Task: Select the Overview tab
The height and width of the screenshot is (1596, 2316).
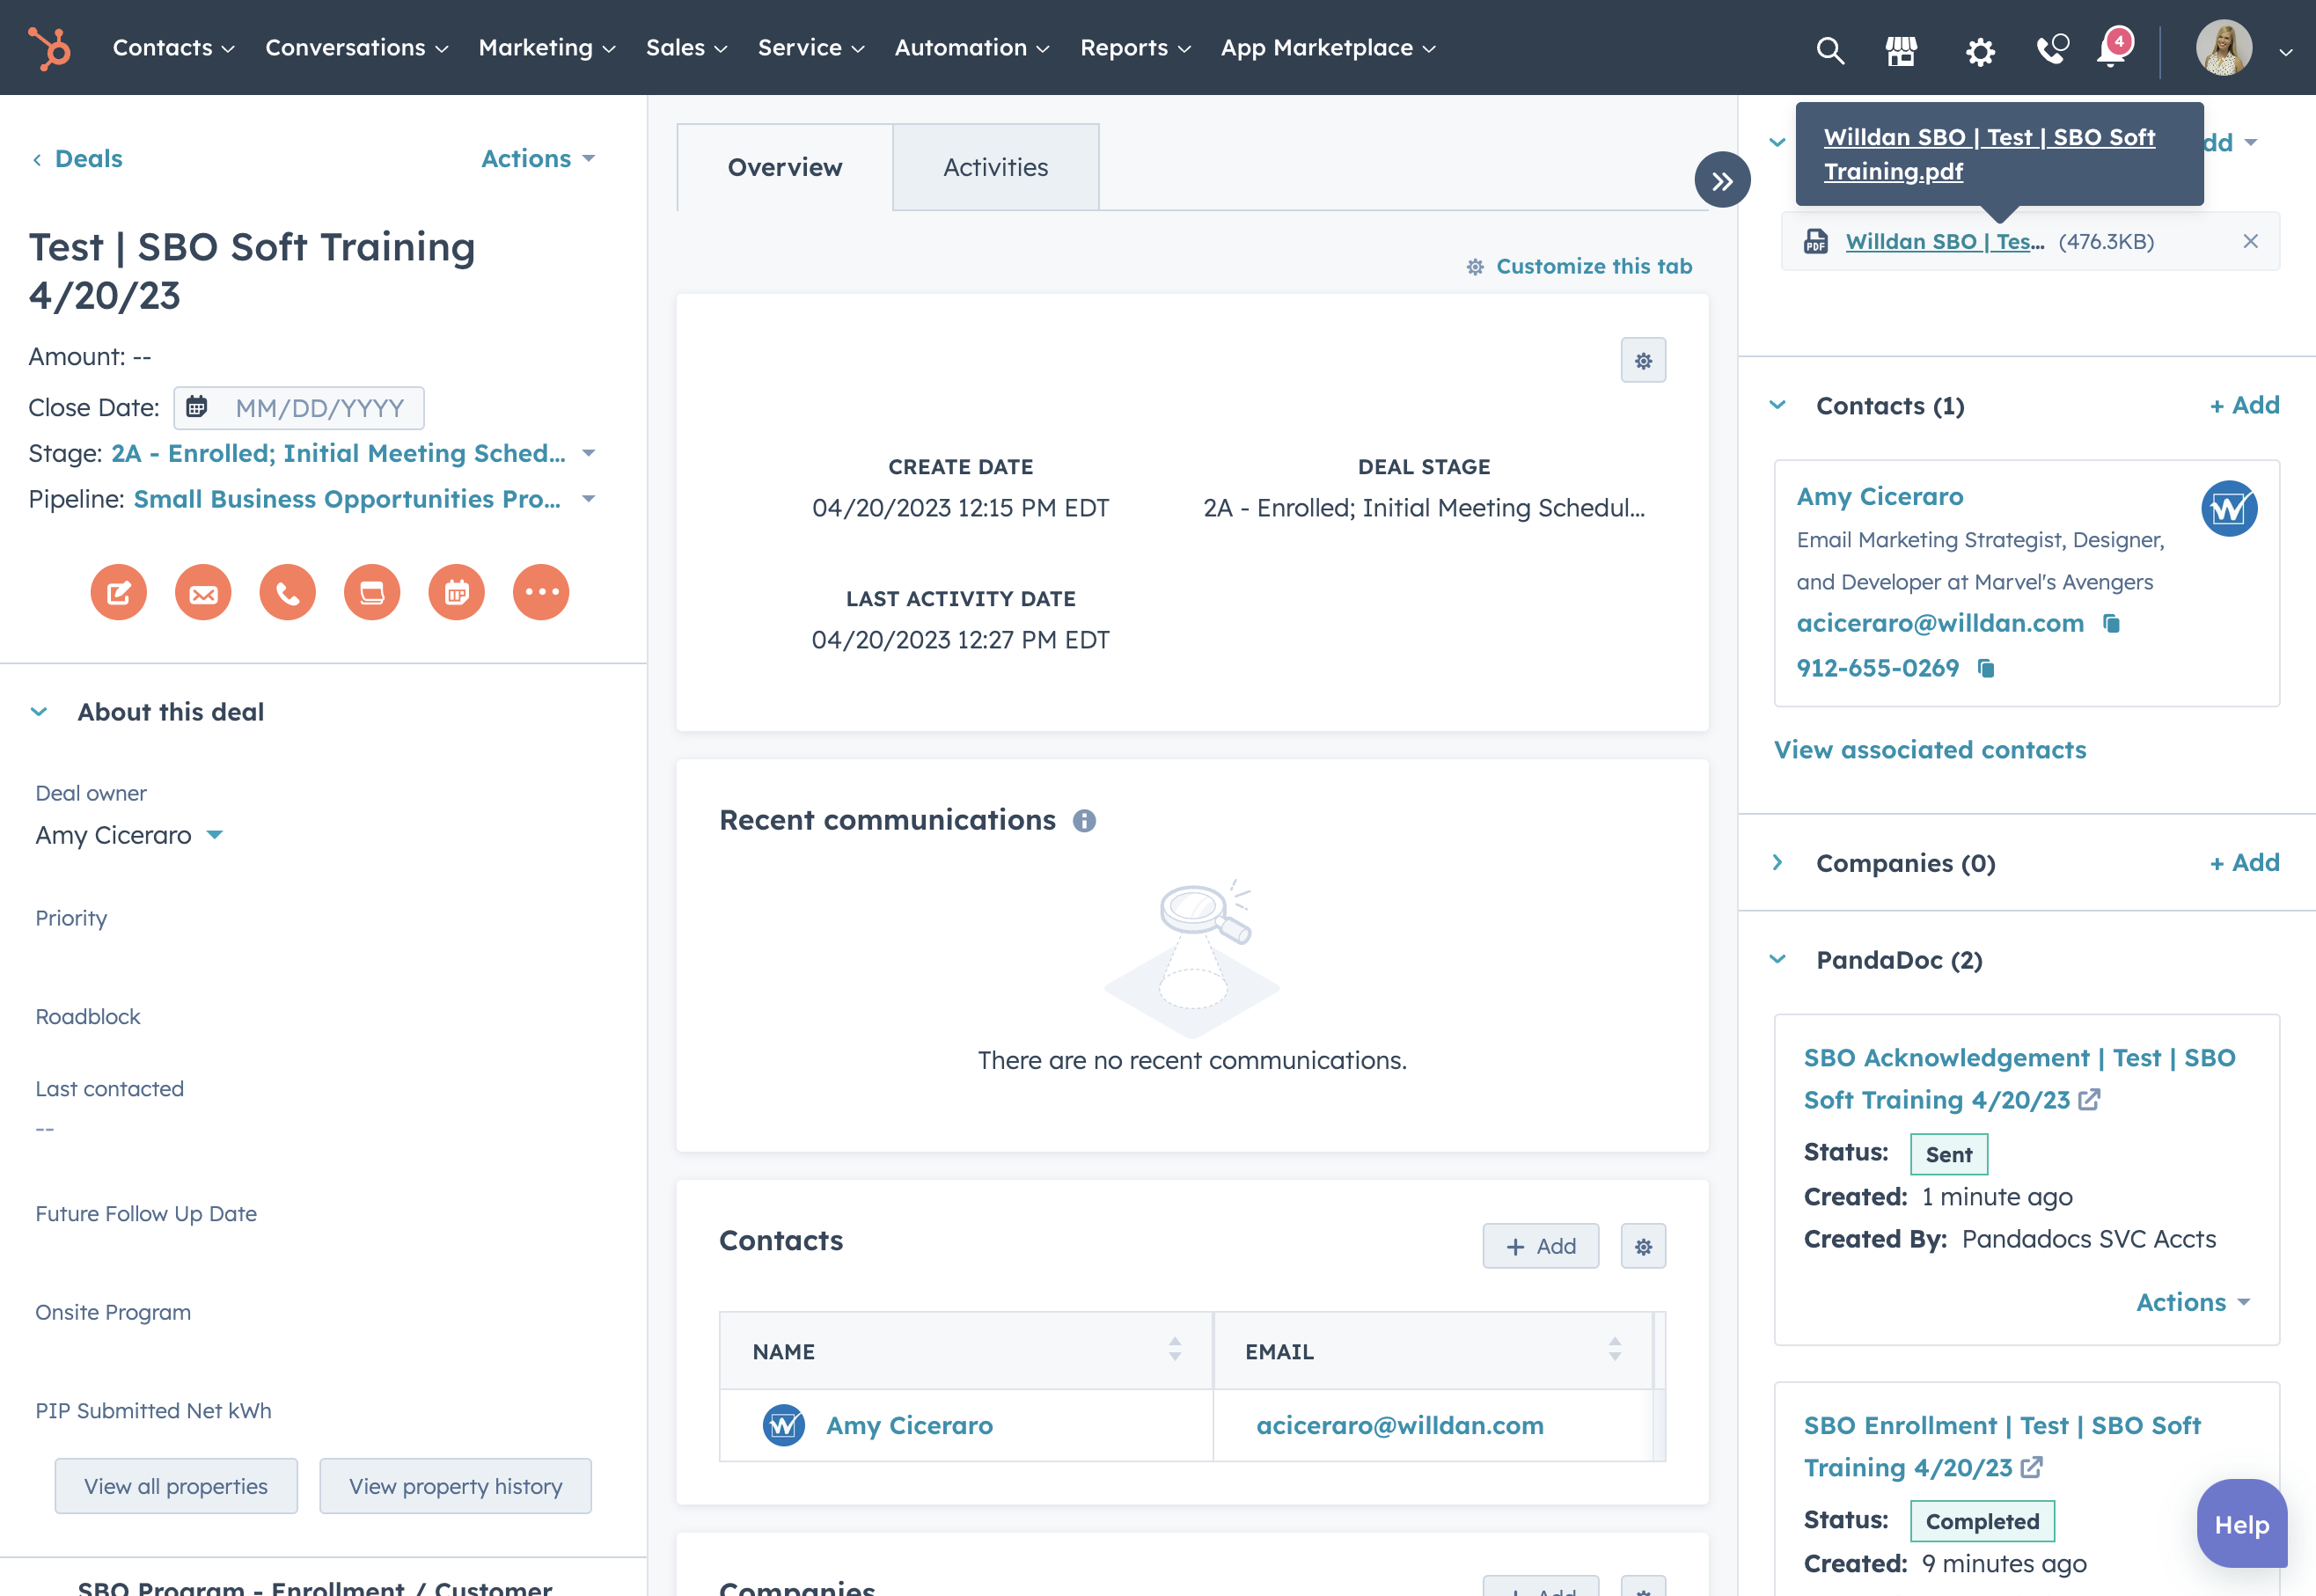Action: click(784, 167)
